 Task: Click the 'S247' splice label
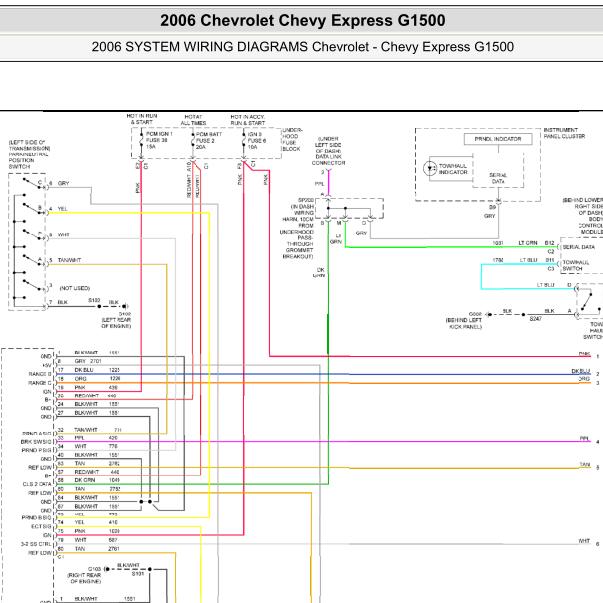(535, 319)
